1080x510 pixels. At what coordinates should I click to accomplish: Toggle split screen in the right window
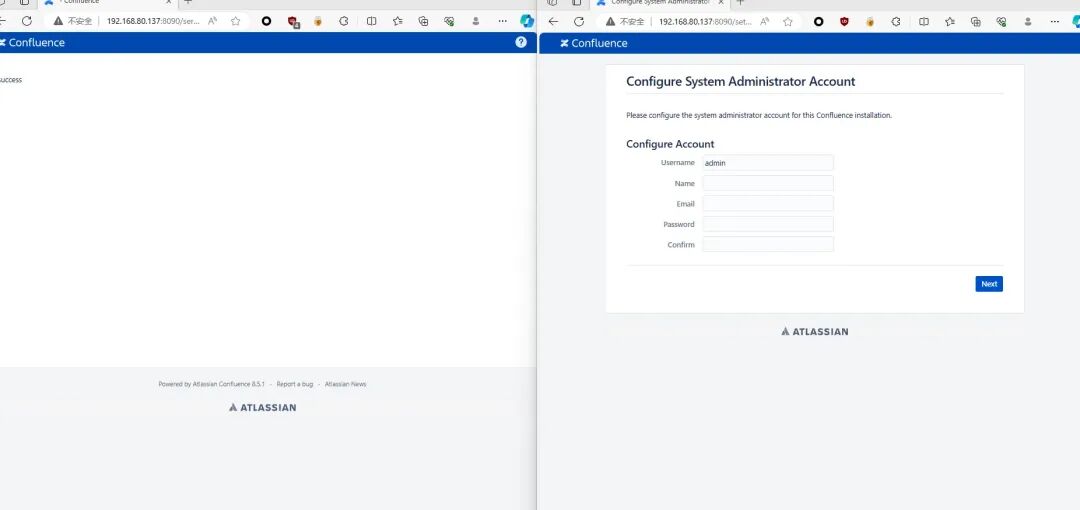pos(924,21)
